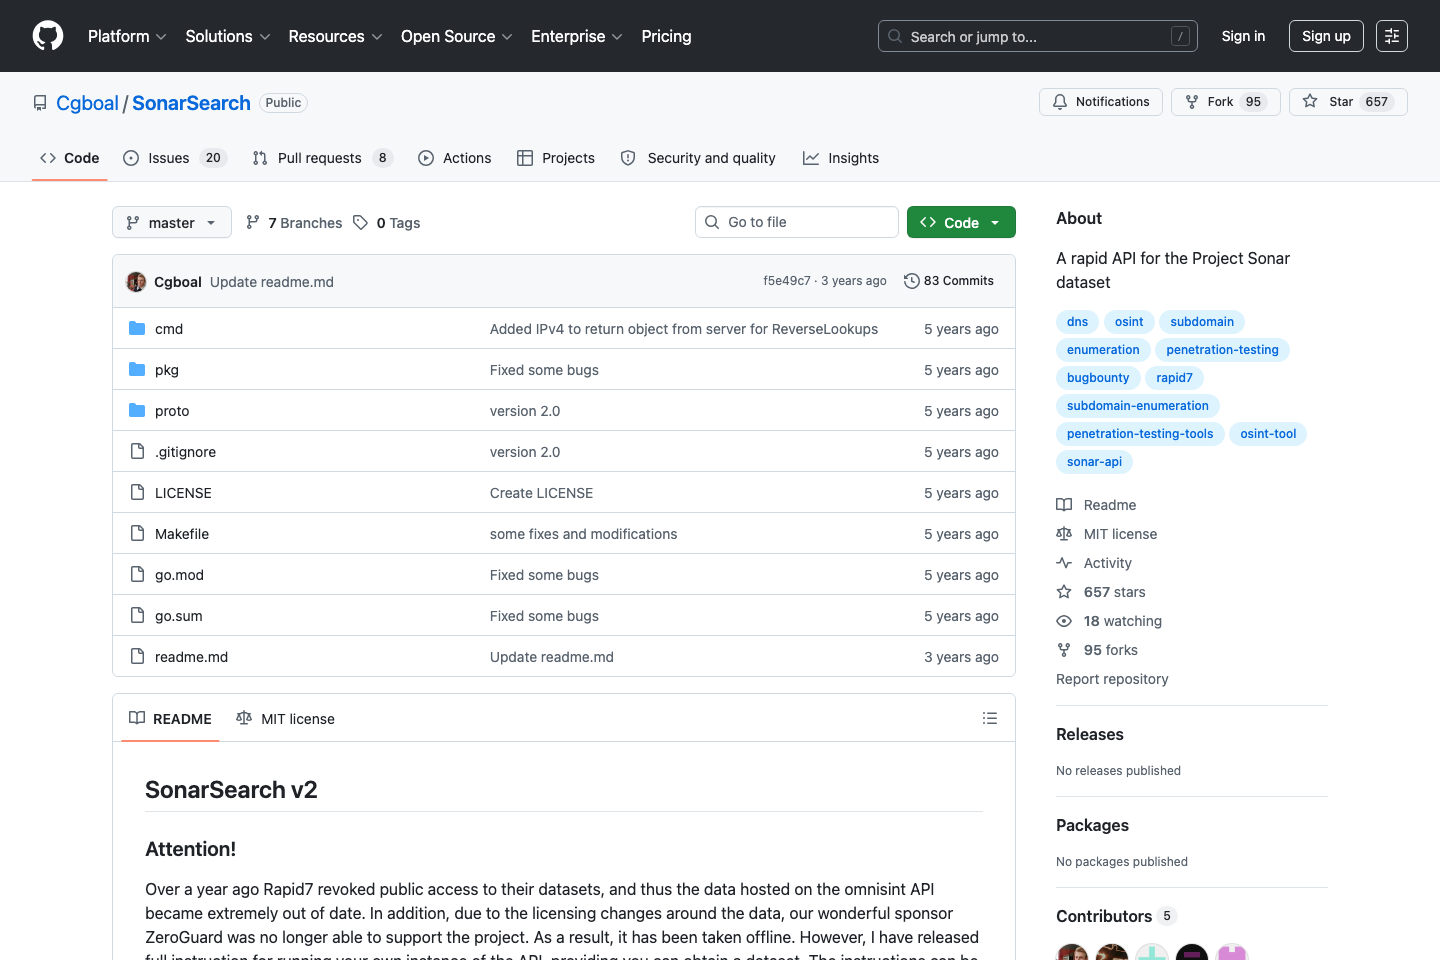Click the cmd folder icon
Screen dimensions: 1440x960
click(x=137, y=328)
